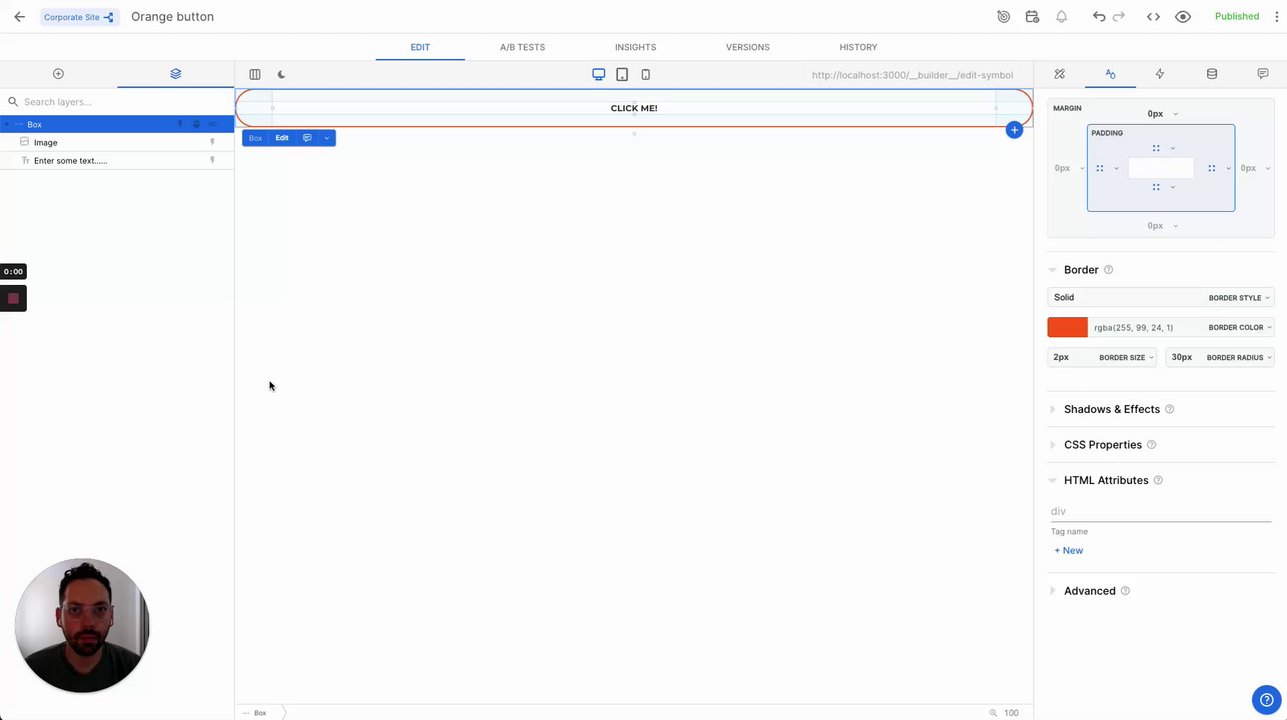The image size is (1287, 720).
Task: Redo the last change
Action: pos(1119,17)
